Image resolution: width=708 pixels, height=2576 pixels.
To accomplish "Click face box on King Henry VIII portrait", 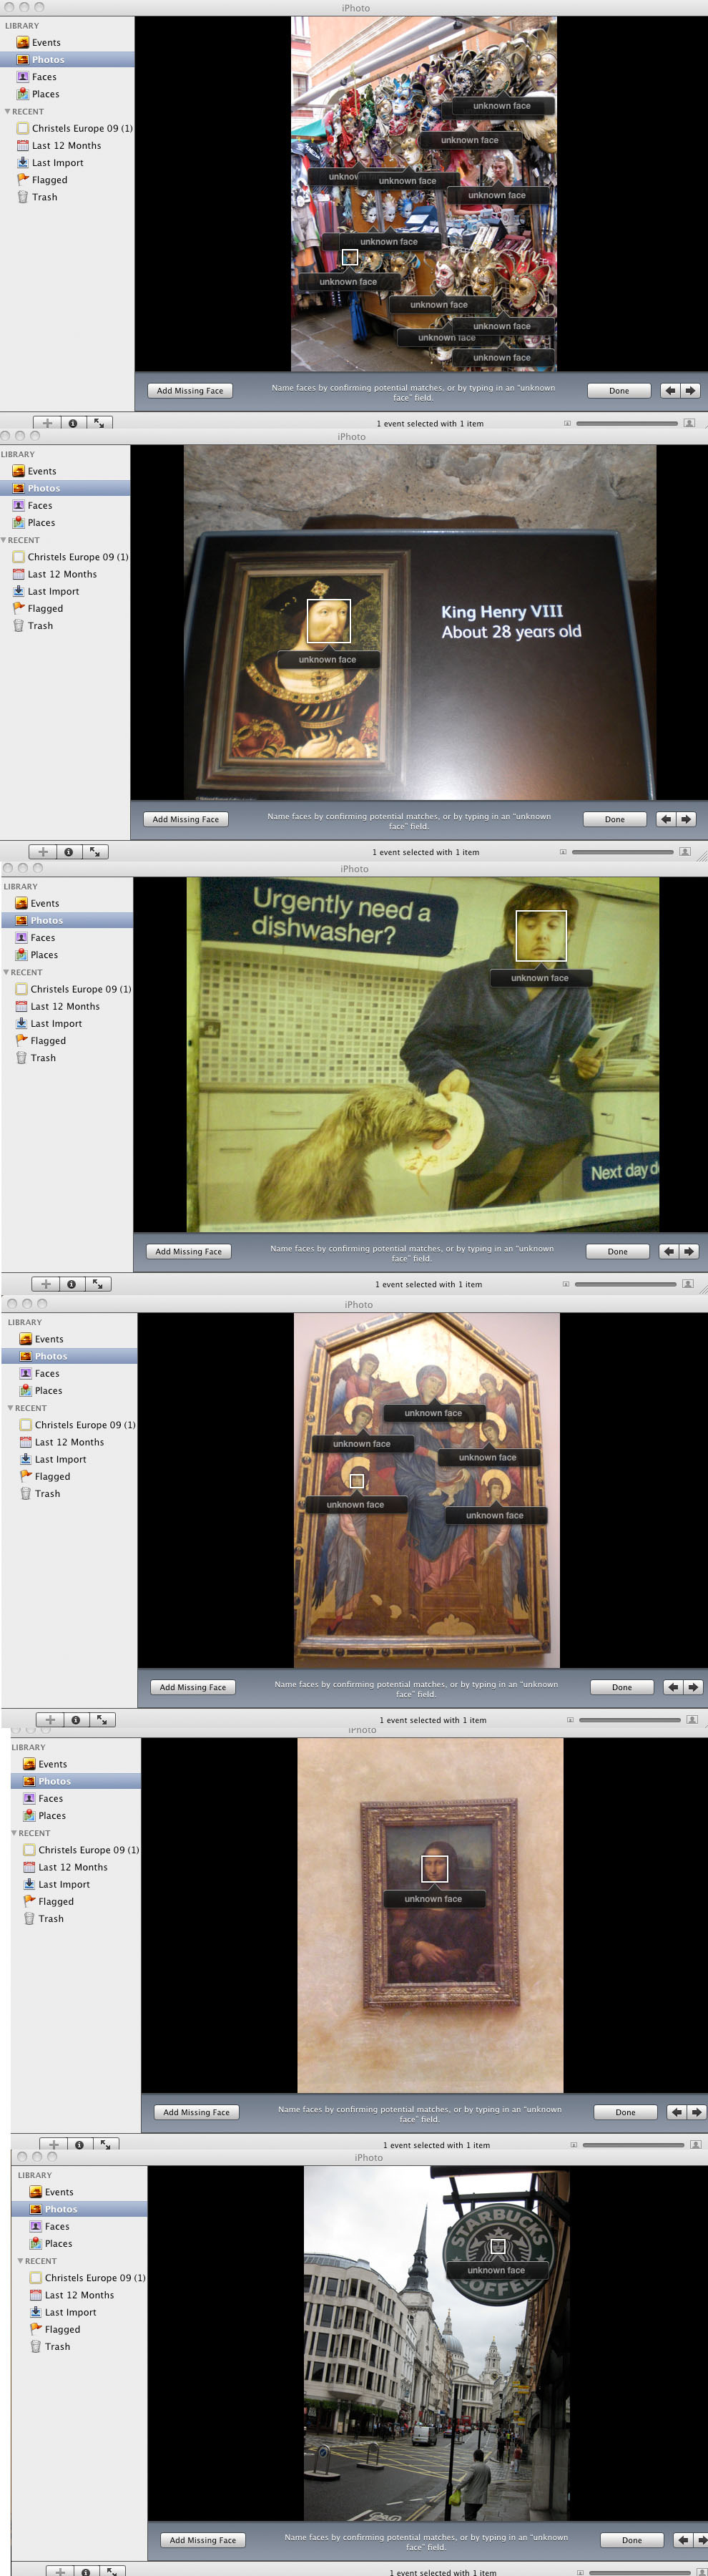I will [x=328, y=621].
